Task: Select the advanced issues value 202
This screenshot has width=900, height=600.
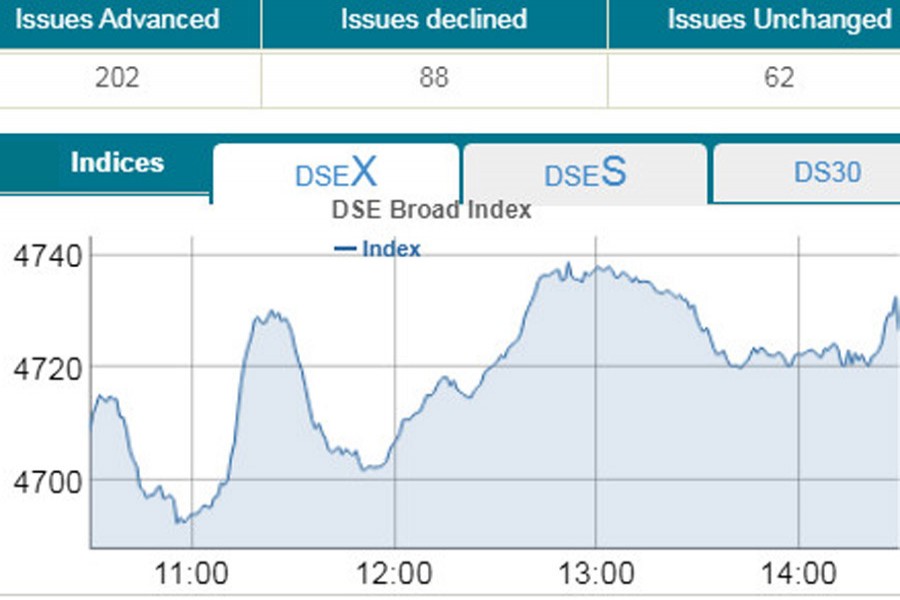Action: [117, 77]
